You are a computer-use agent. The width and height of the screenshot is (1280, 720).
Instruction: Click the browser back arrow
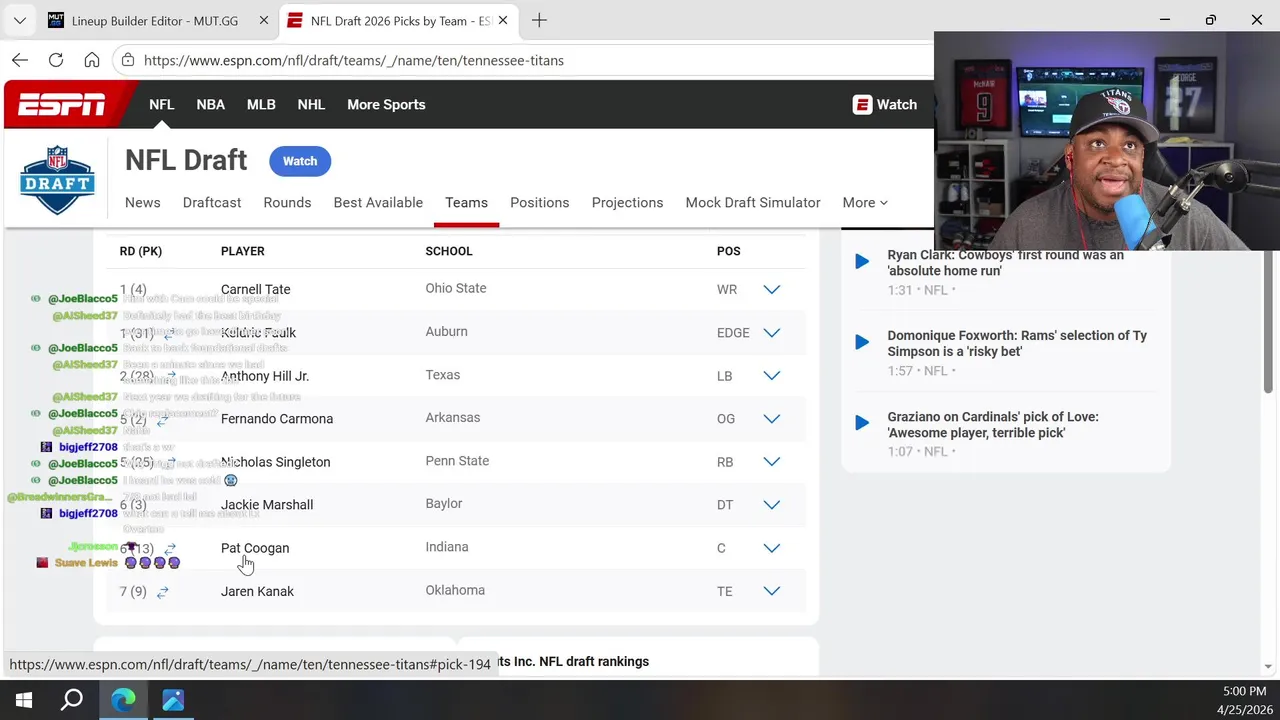click(x=20, y=60)
